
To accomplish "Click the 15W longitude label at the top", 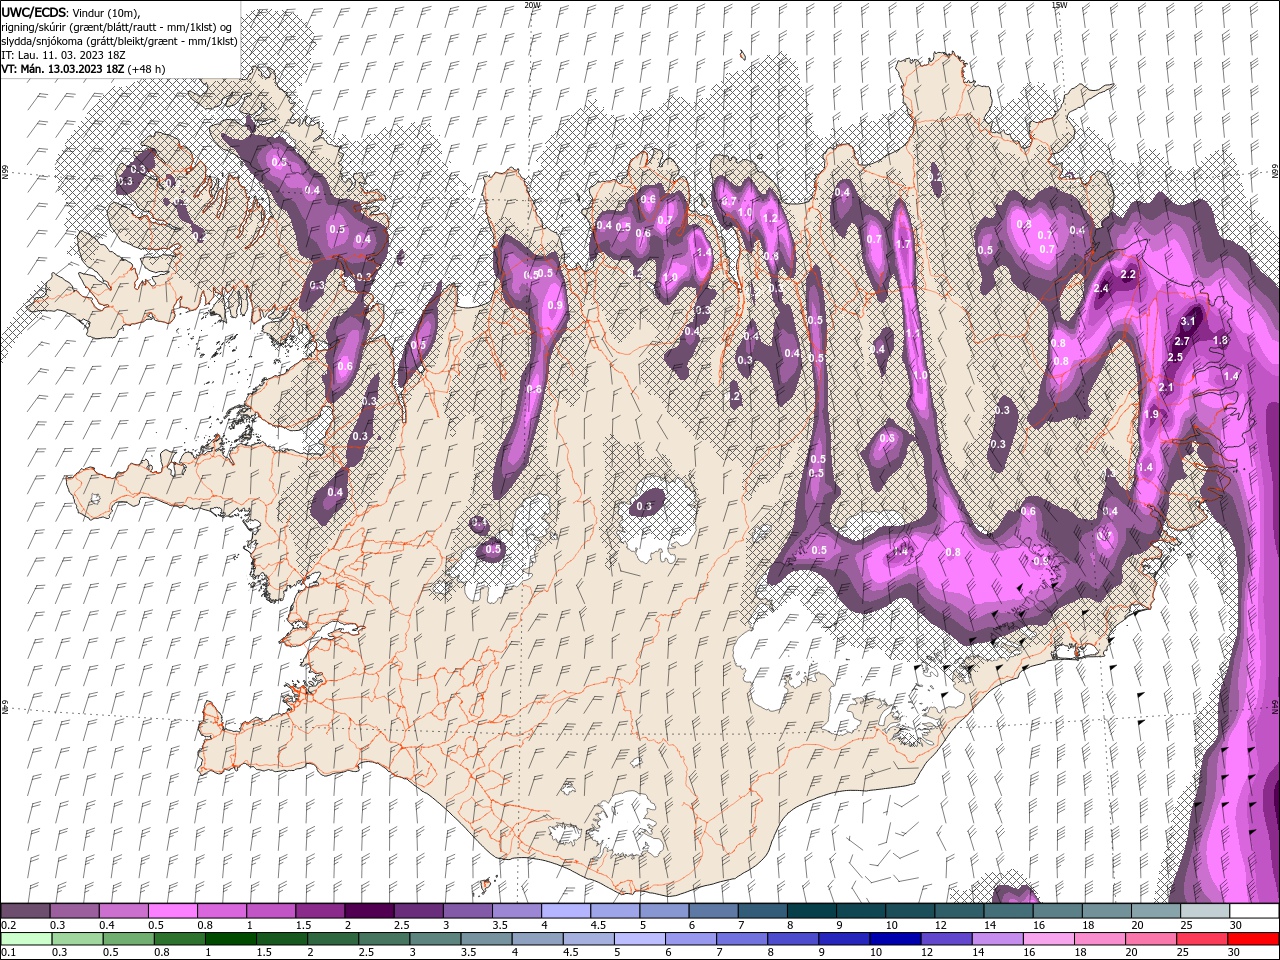I will (x=1059, y=5).
